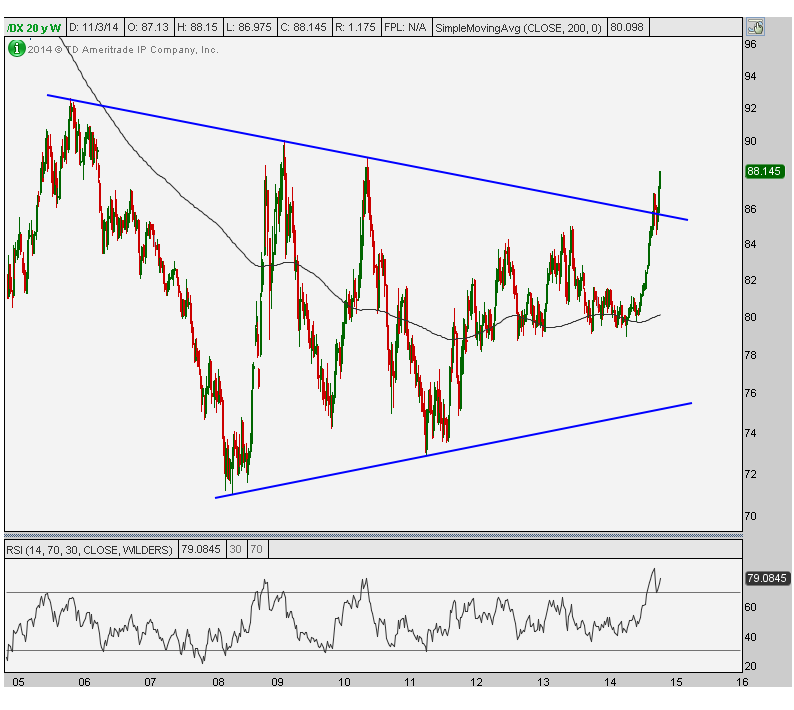Click the open value O: 87.13

pos(148,27)
